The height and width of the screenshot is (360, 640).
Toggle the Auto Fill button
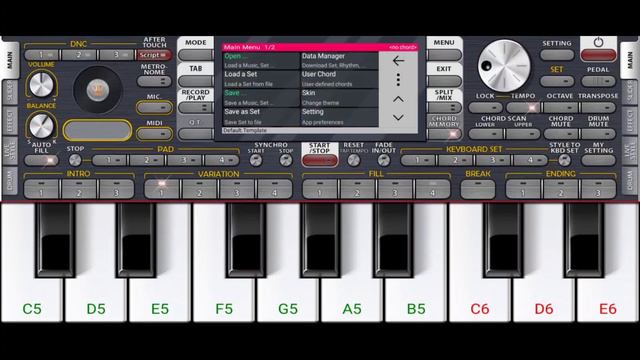coord(41,160)
